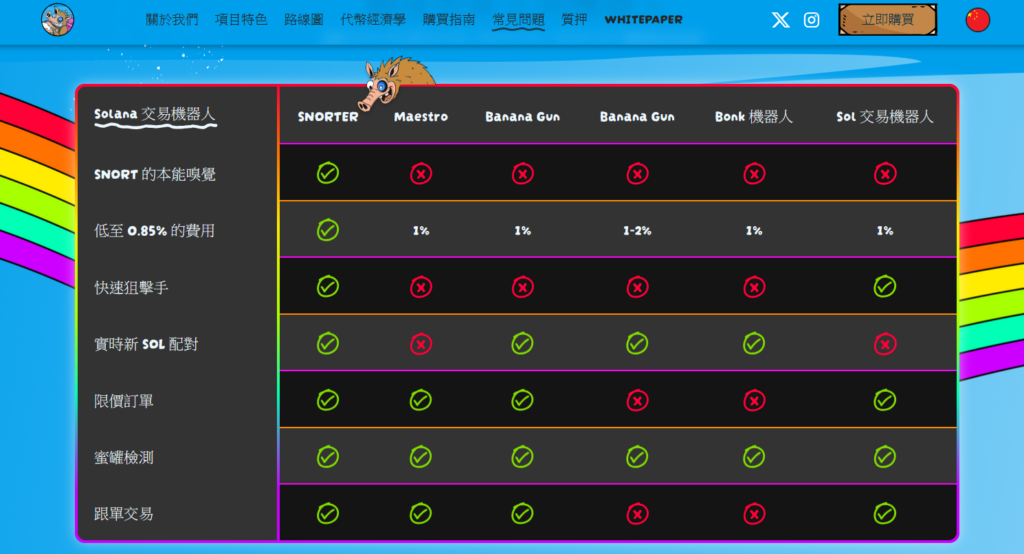The height and width of the screenshot is (554, 1024).
Task: Go to the 質押 staking link
Action: (574, 20)
